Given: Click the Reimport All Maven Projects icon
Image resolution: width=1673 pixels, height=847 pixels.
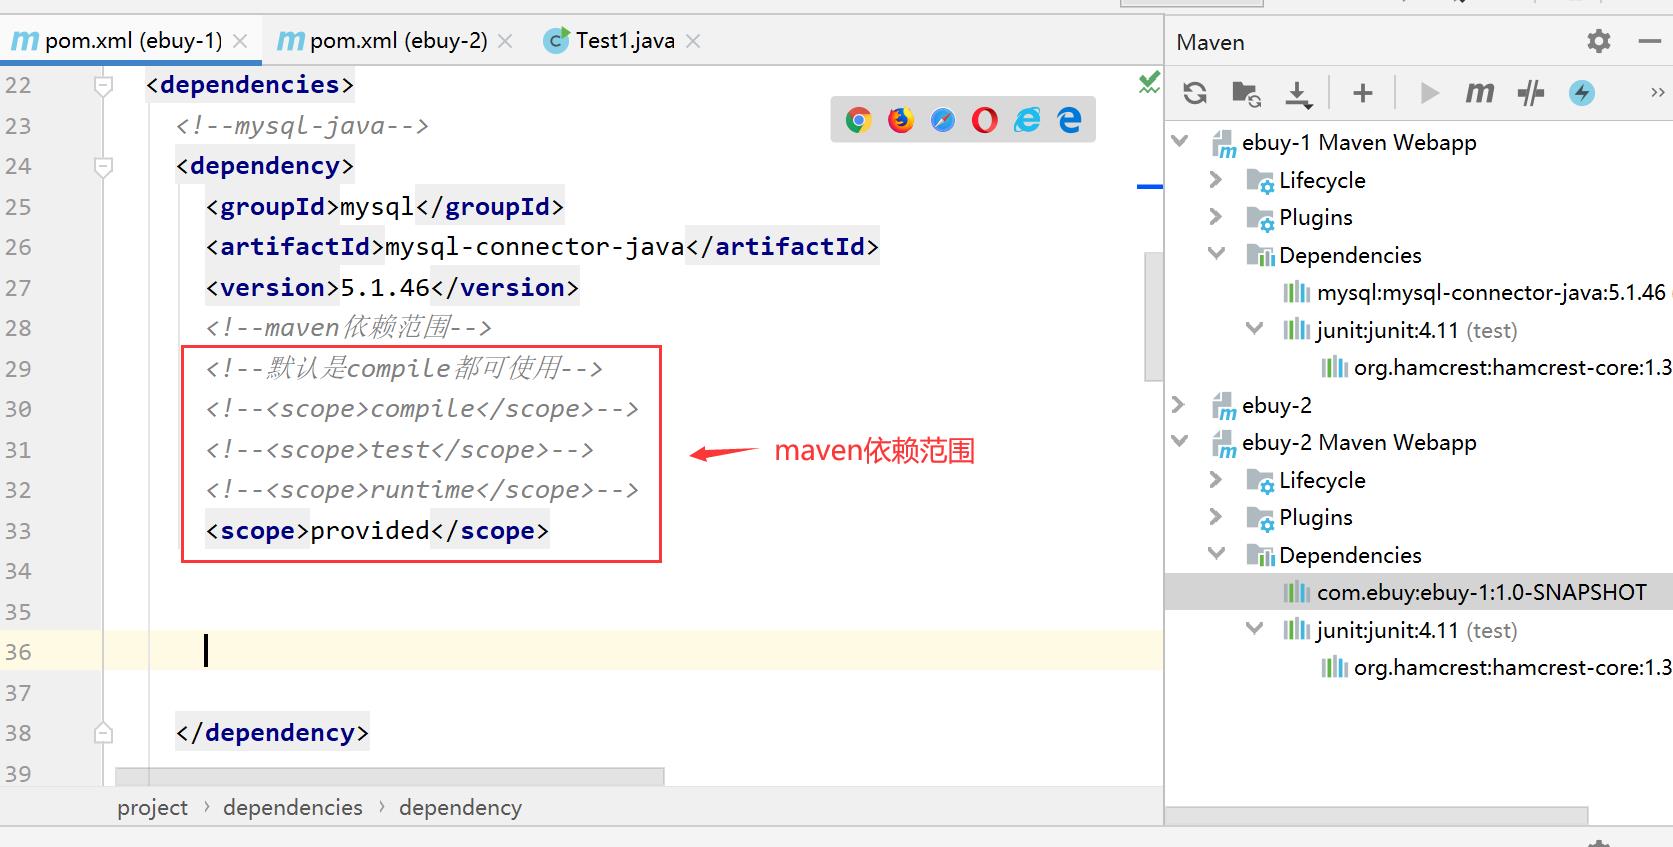Looking at the screenshot, I should click(1195, 93).
